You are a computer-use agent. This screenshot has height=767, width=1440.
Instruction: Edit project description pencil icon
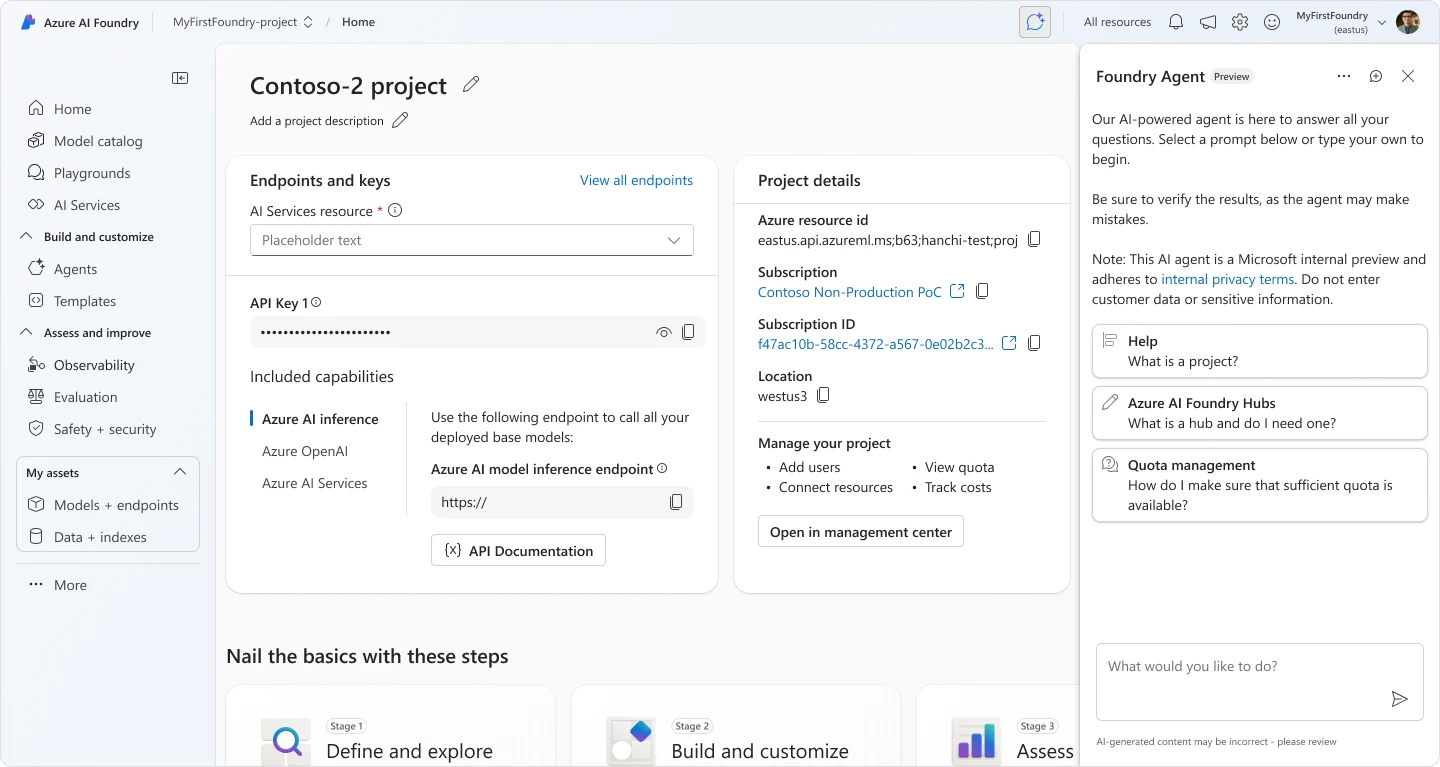click(400, 120)
